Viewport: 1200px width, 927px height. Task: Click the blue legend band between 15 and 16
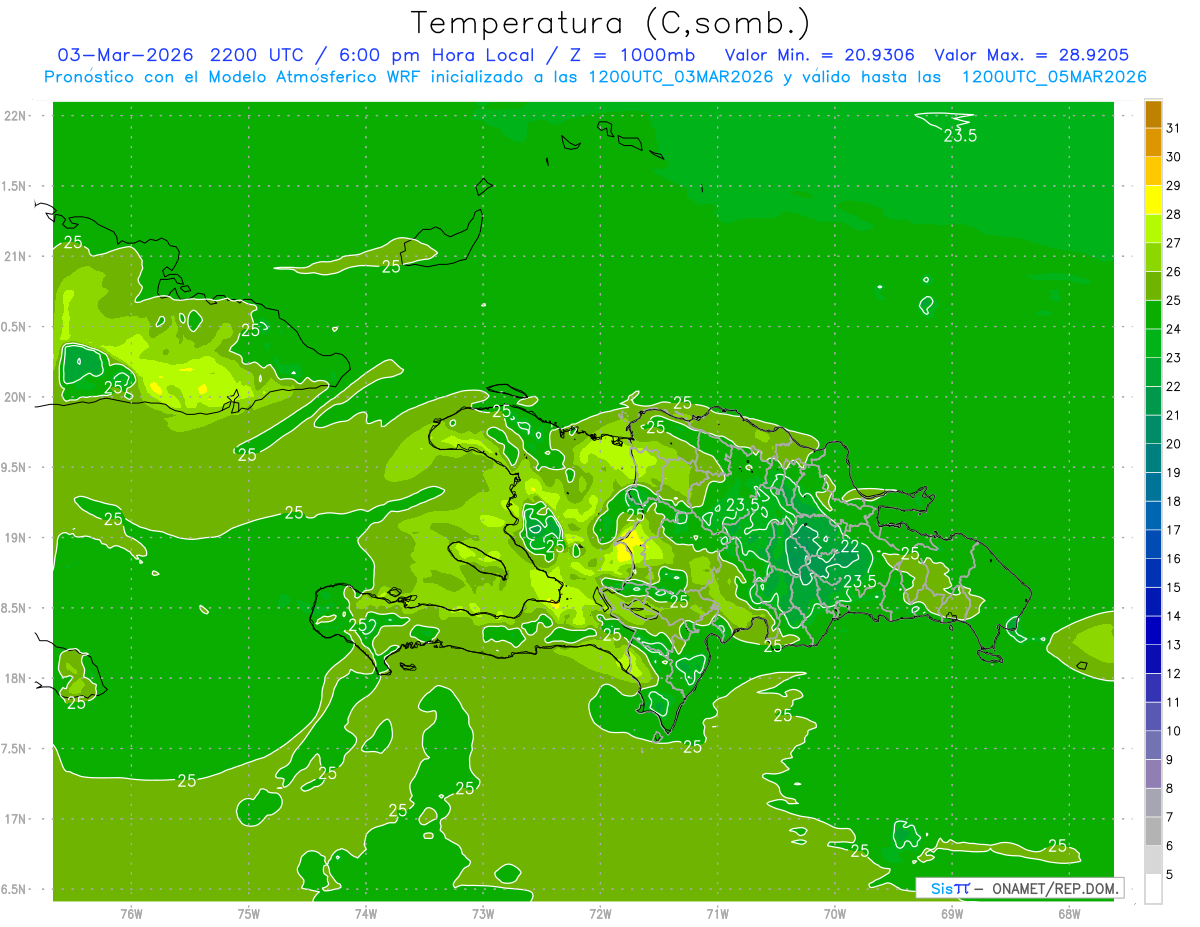[x=1153, y=573]
